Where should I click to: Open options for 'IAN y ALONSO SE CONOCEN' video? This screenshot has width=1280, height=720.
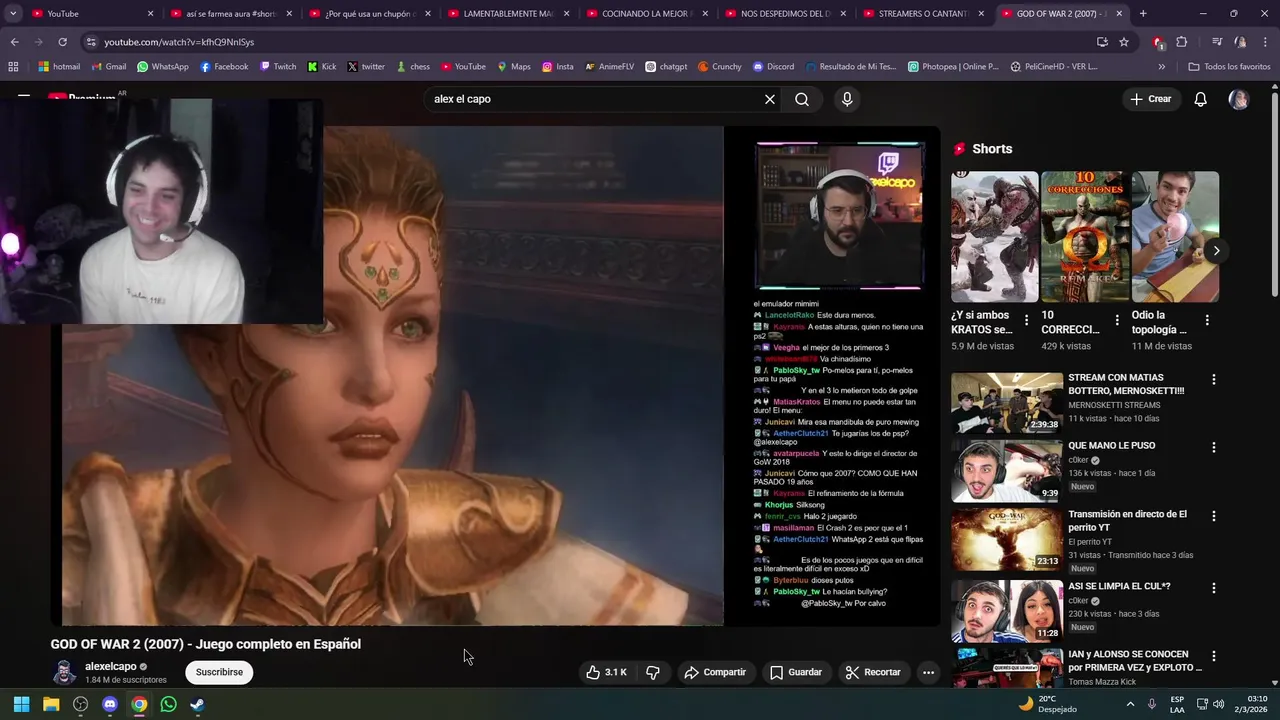click(1214, 656)
